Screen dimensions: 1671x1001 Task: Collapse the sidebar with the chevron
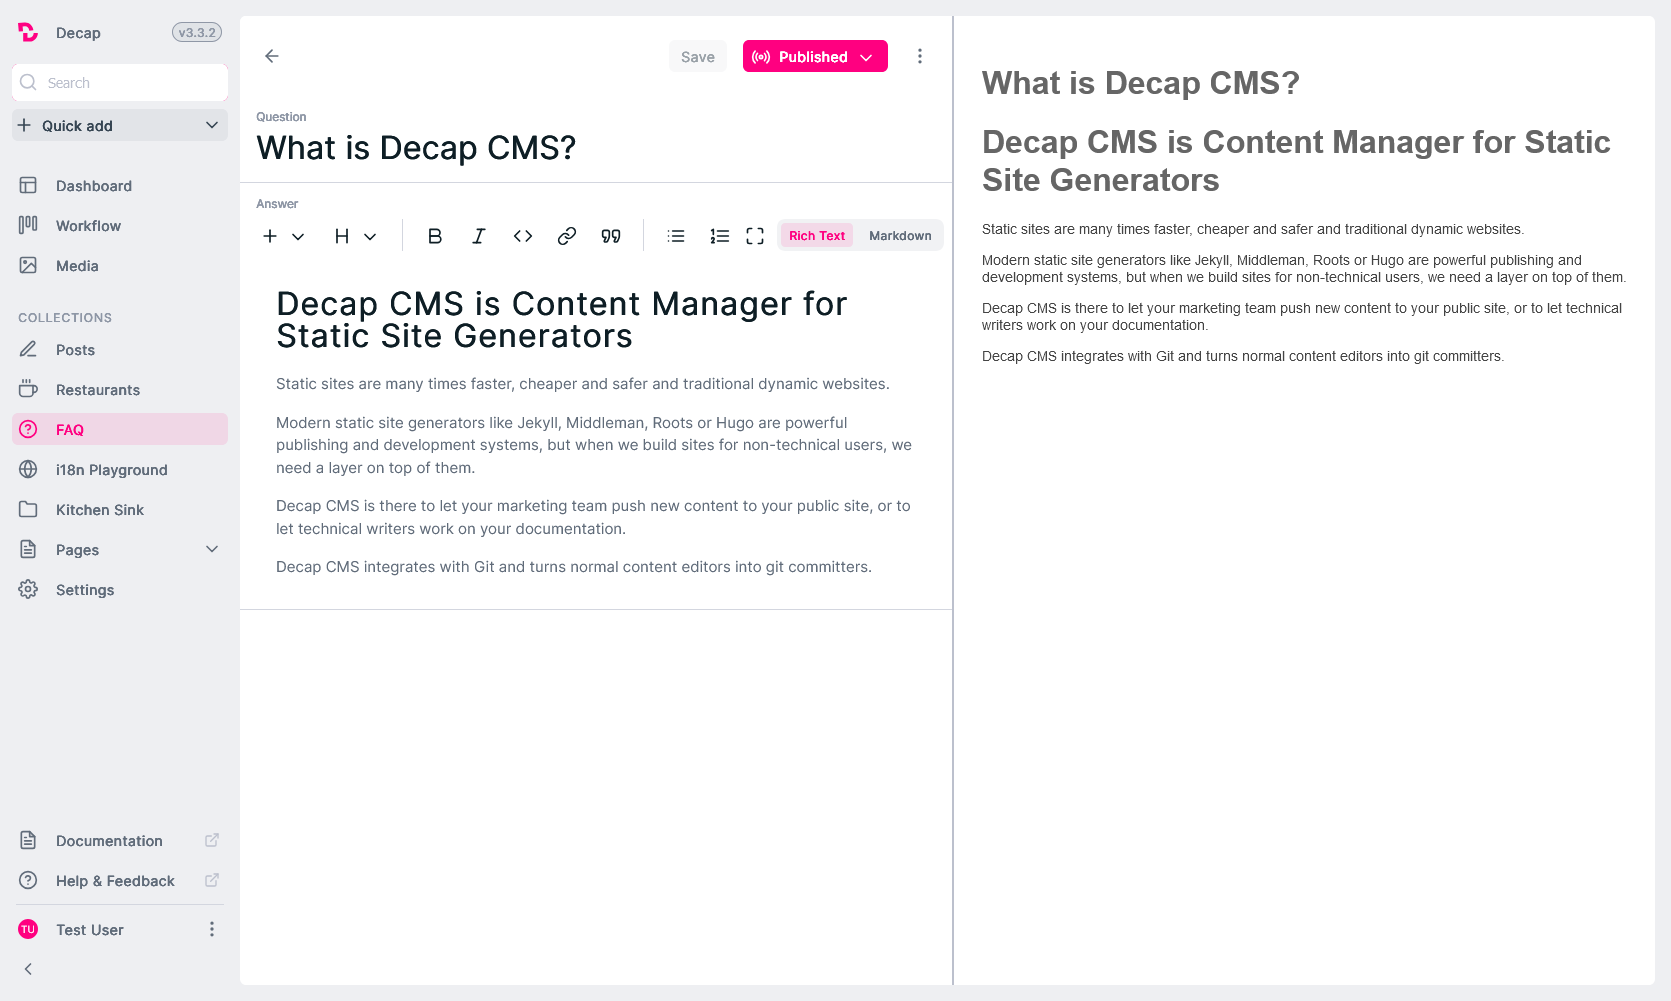tap(28, 969)
